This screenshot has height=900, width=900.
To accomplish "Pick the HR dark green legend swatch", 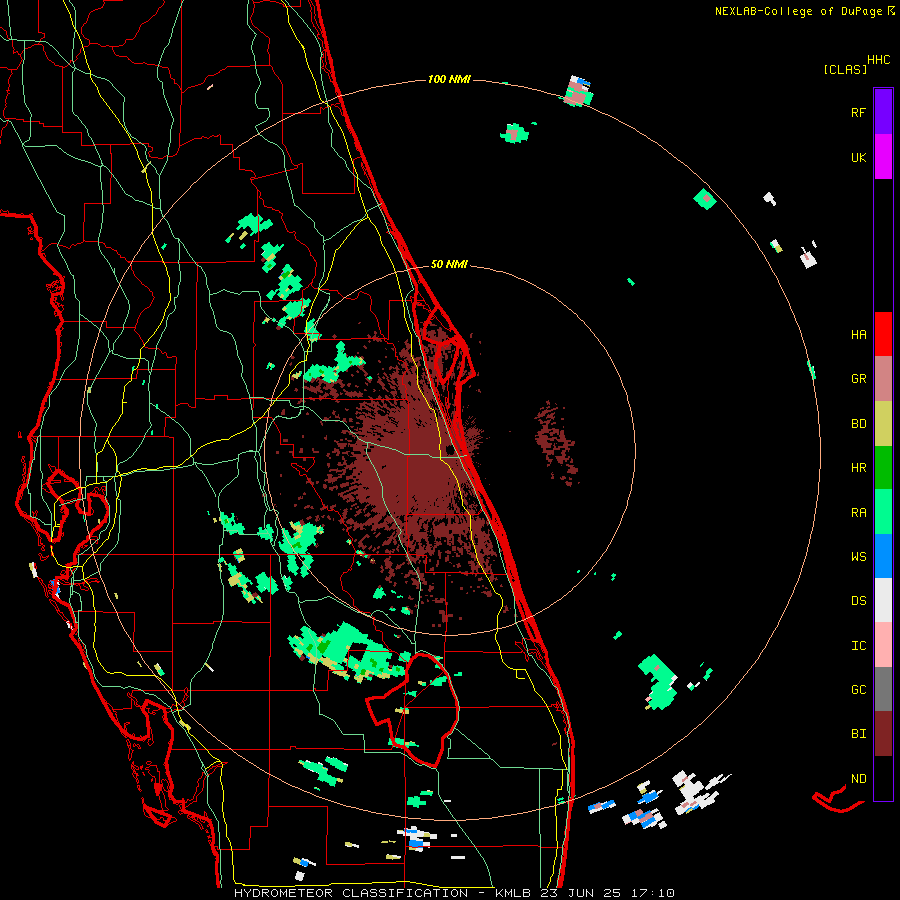I will pos(883,467).
